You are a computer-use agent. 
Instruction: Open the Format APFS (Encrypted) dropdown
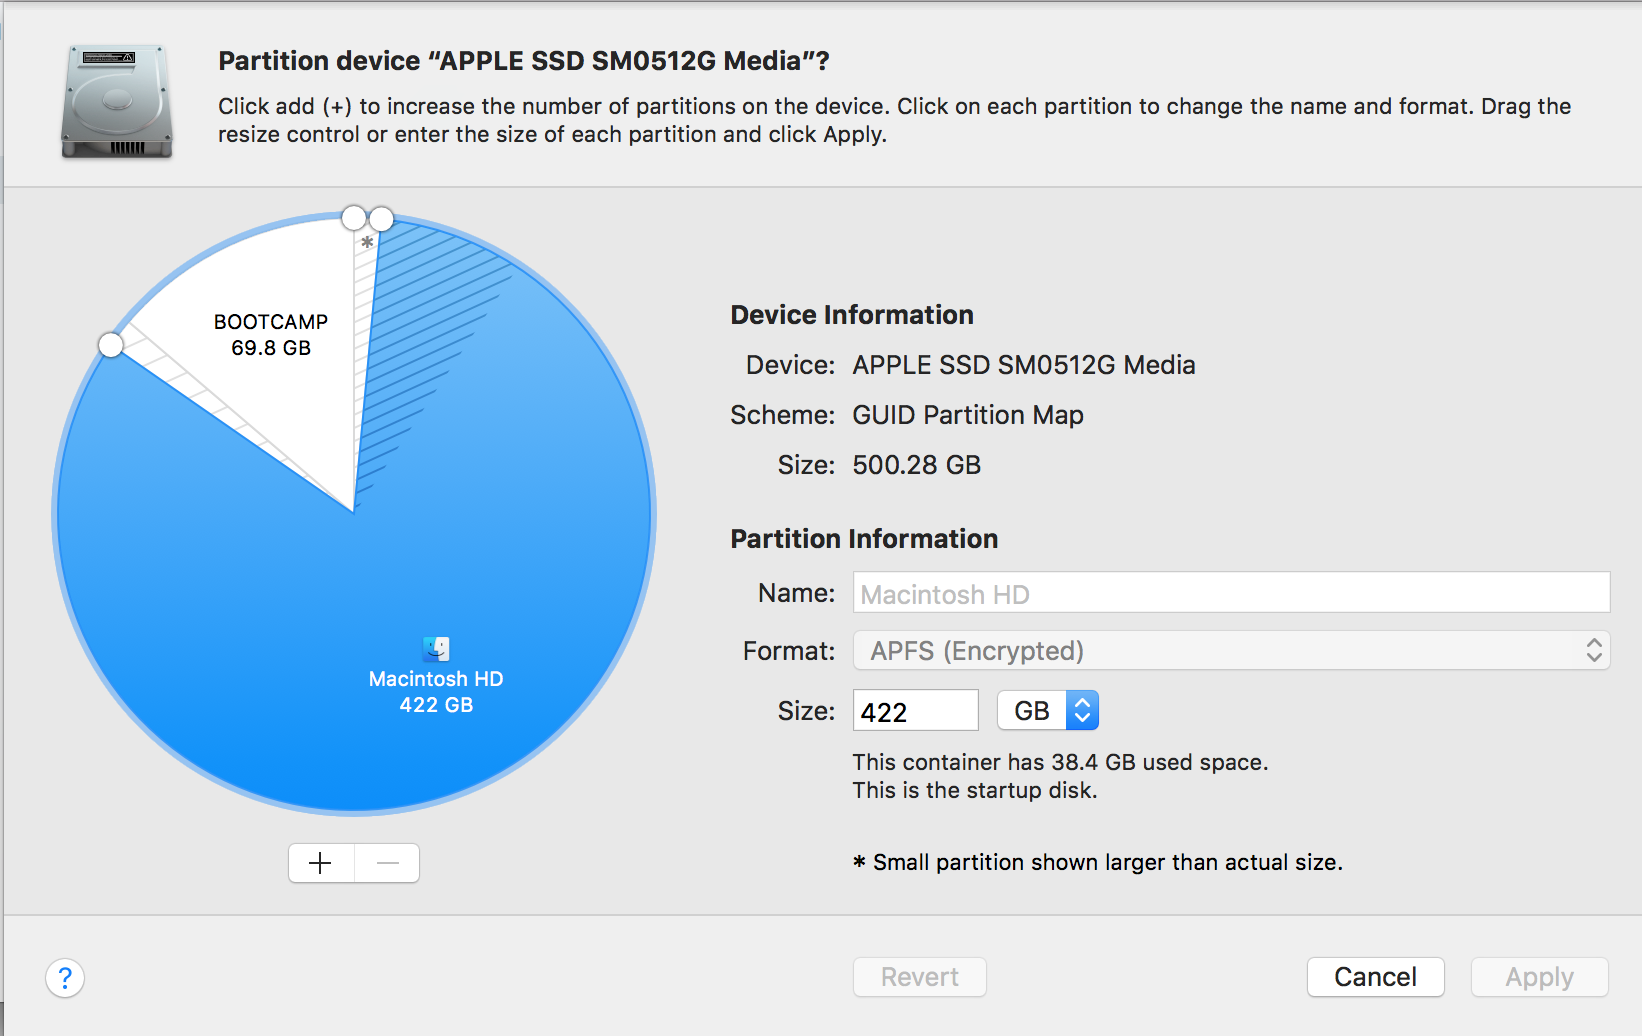click(1230, 651)
